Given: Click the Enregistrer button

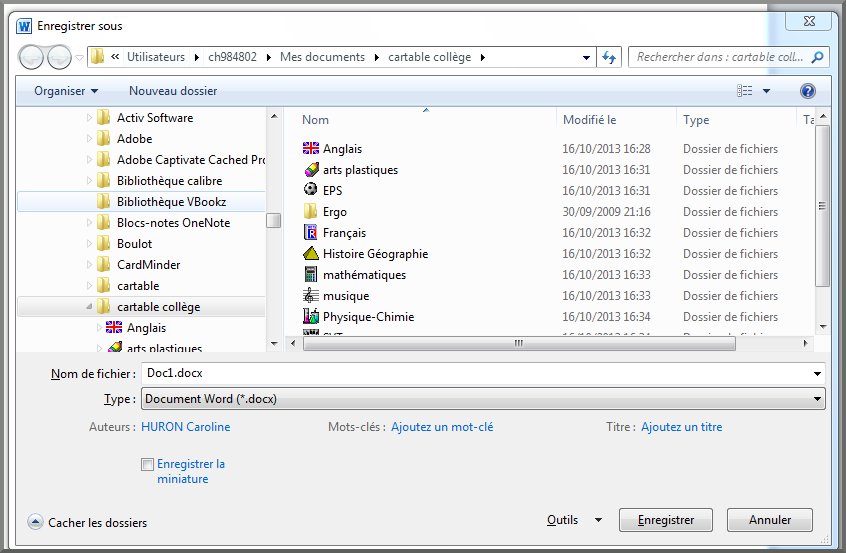Looking at the screenshot, I should [665, 520].
